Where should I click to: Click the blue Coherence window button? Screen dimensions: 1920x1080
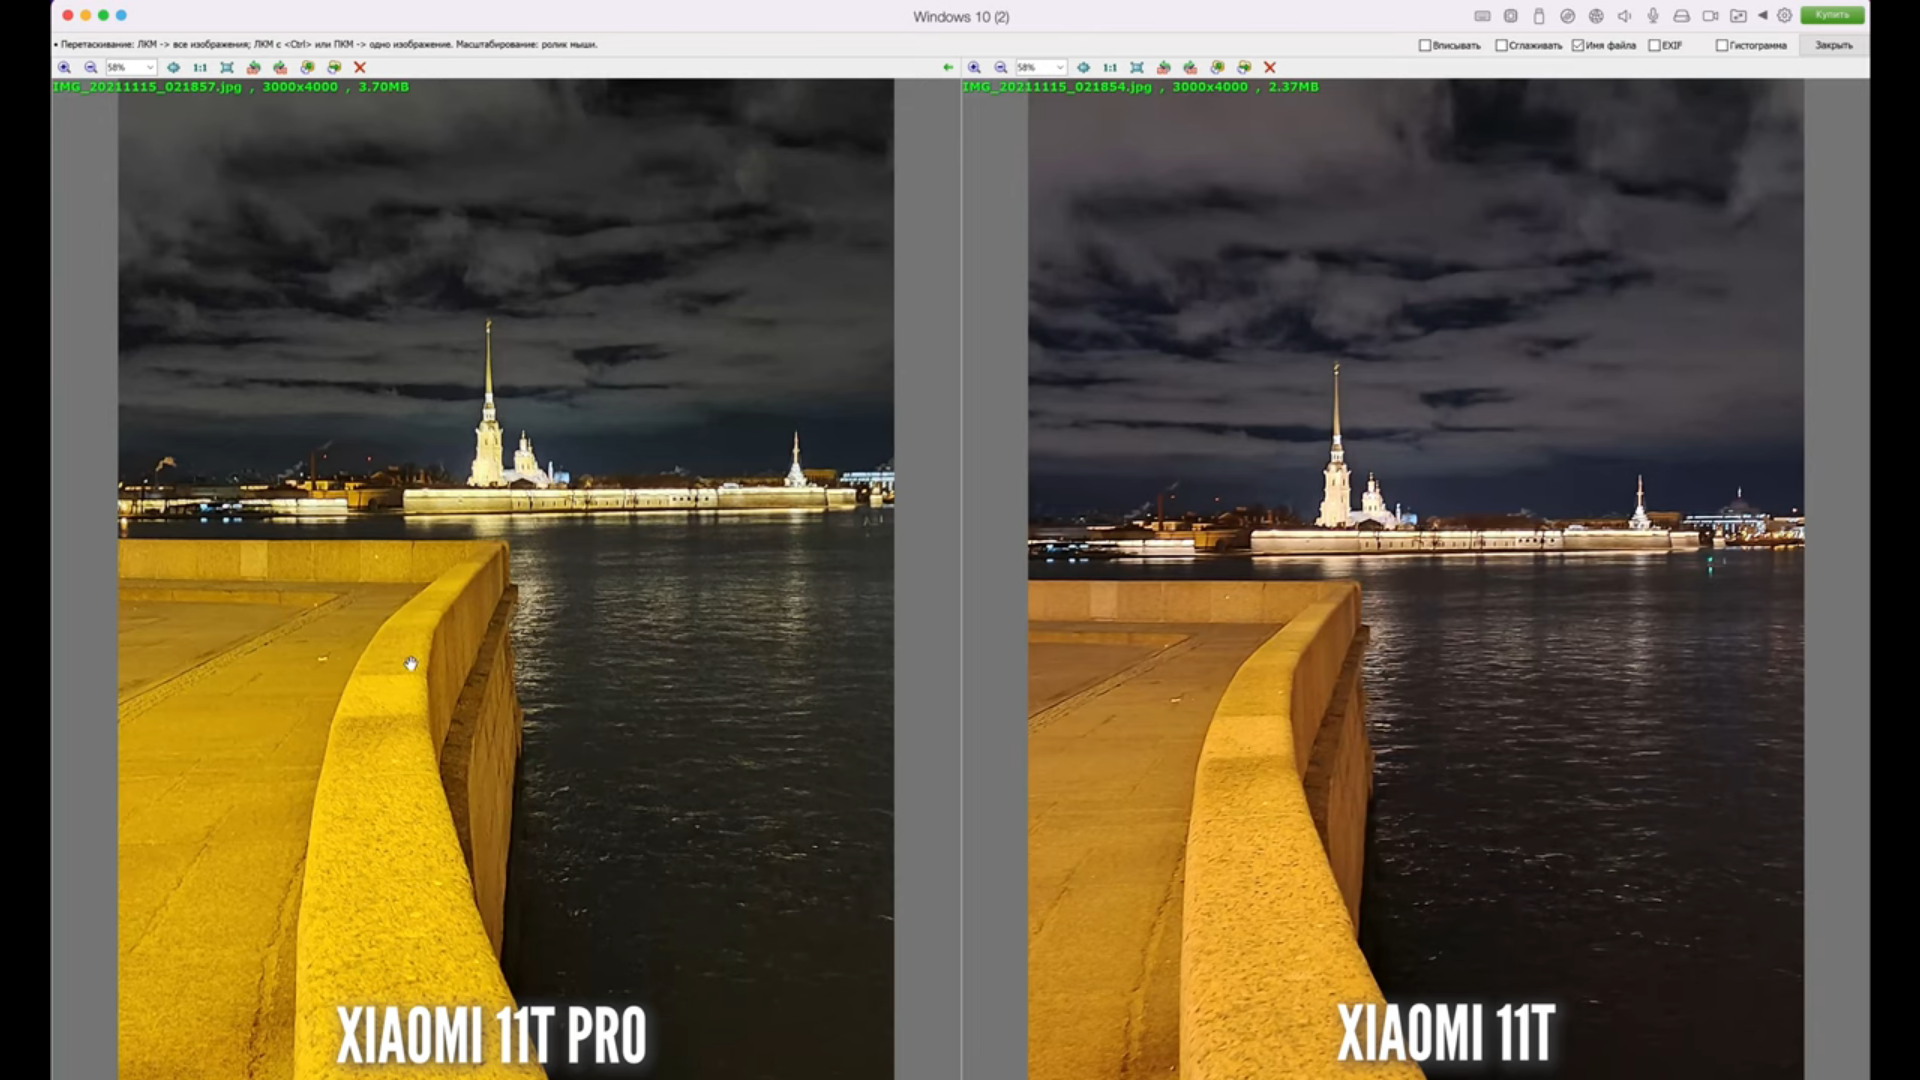[121, 15]
